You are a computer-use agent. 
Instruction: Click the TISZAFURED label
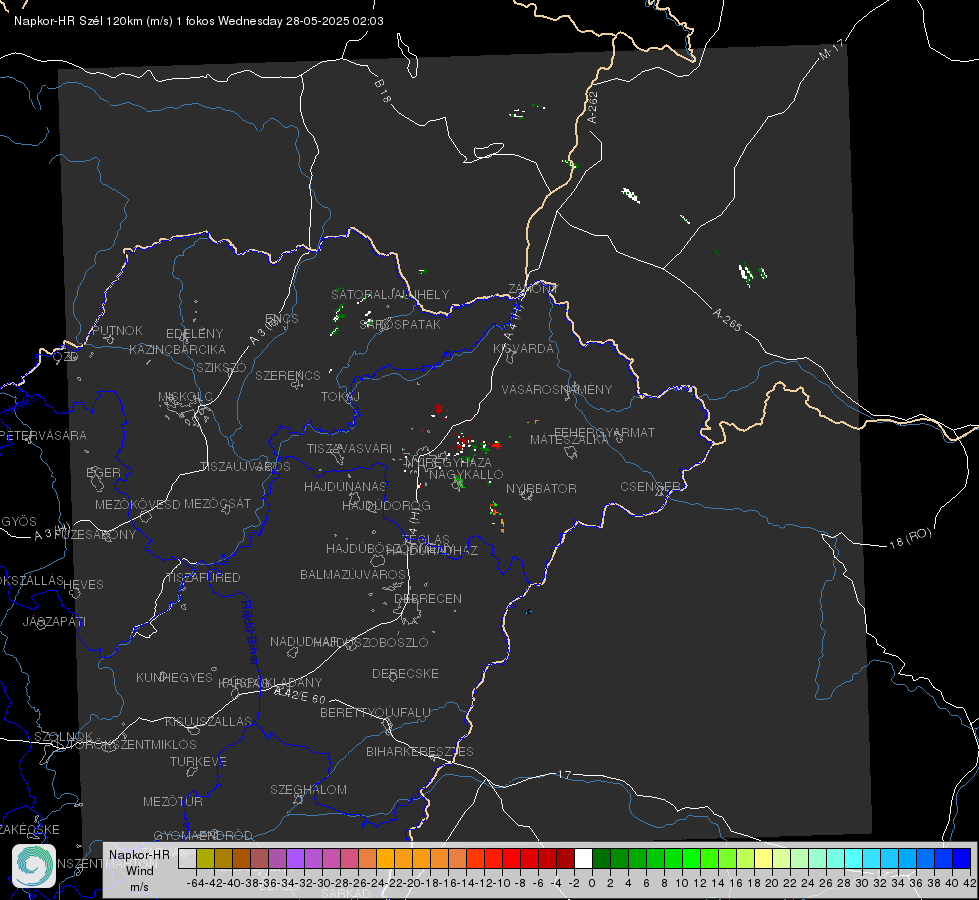click(x=204, y=578)
